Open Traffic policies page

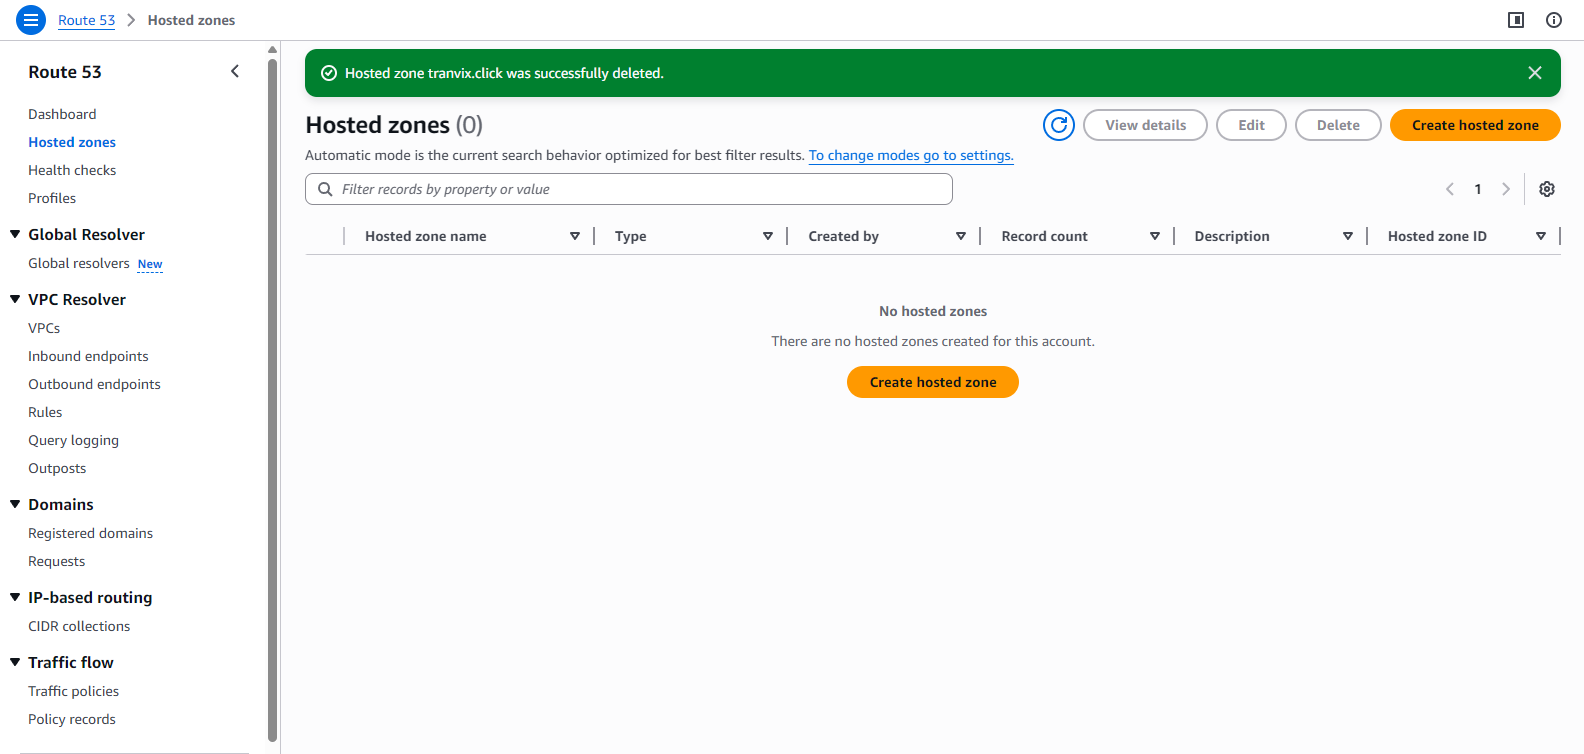tap(73, 691)
